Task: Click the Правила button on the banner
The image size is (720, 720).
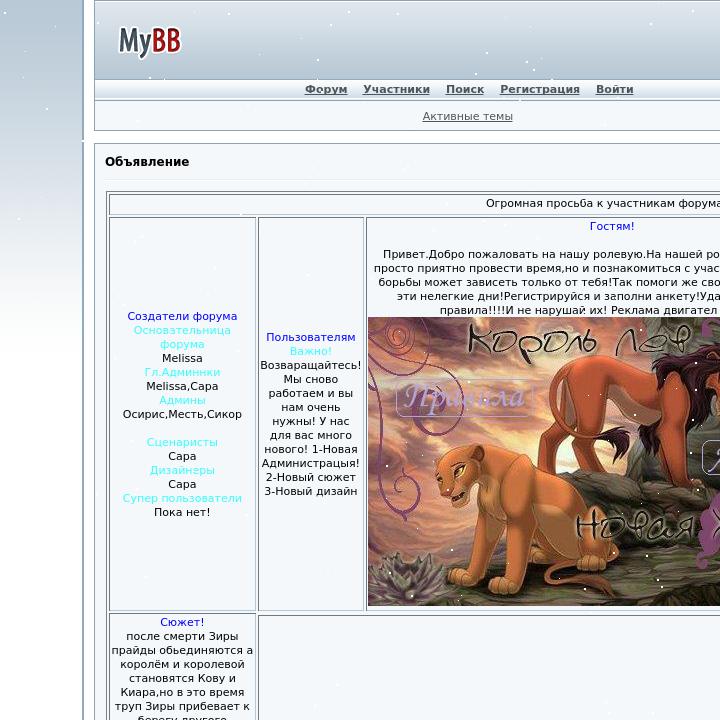Action: tap(464, 397)
